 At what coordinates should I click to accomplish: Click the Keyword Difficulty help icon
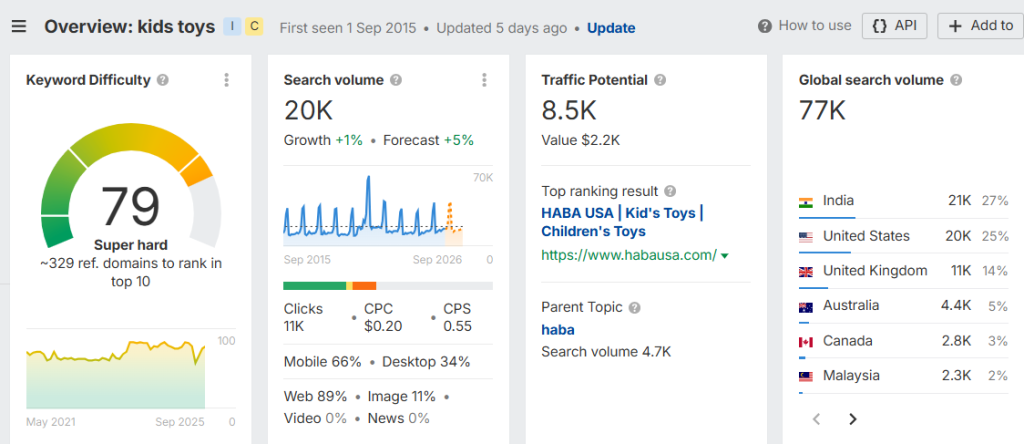[x=163, y=80]
